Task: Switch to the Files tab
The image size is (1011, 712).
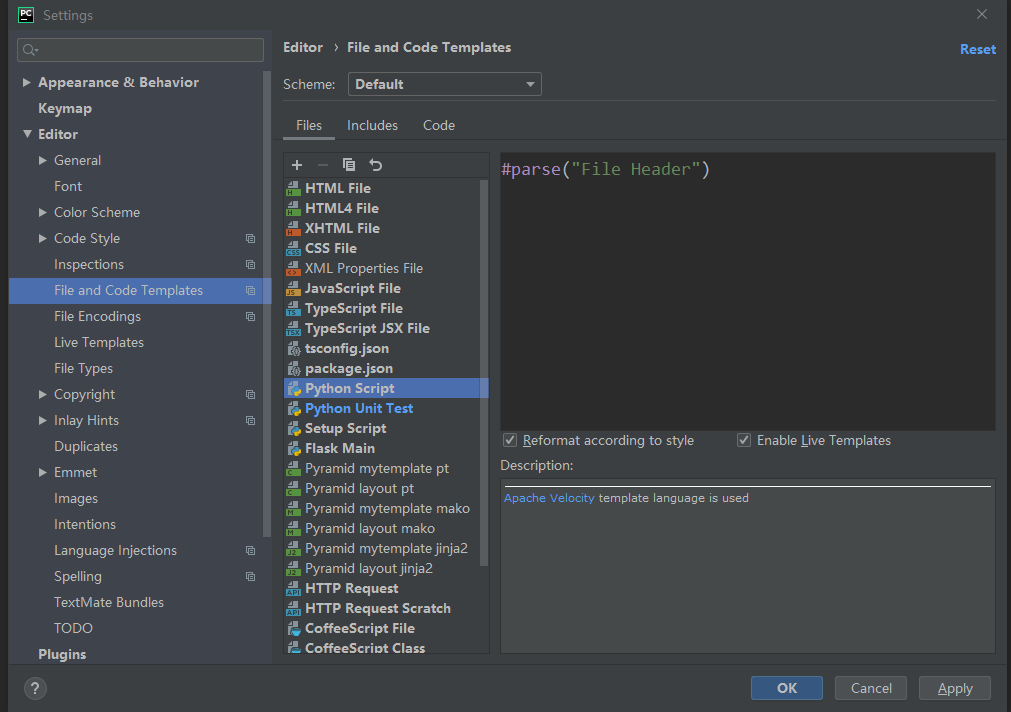Action: (309, 126)
